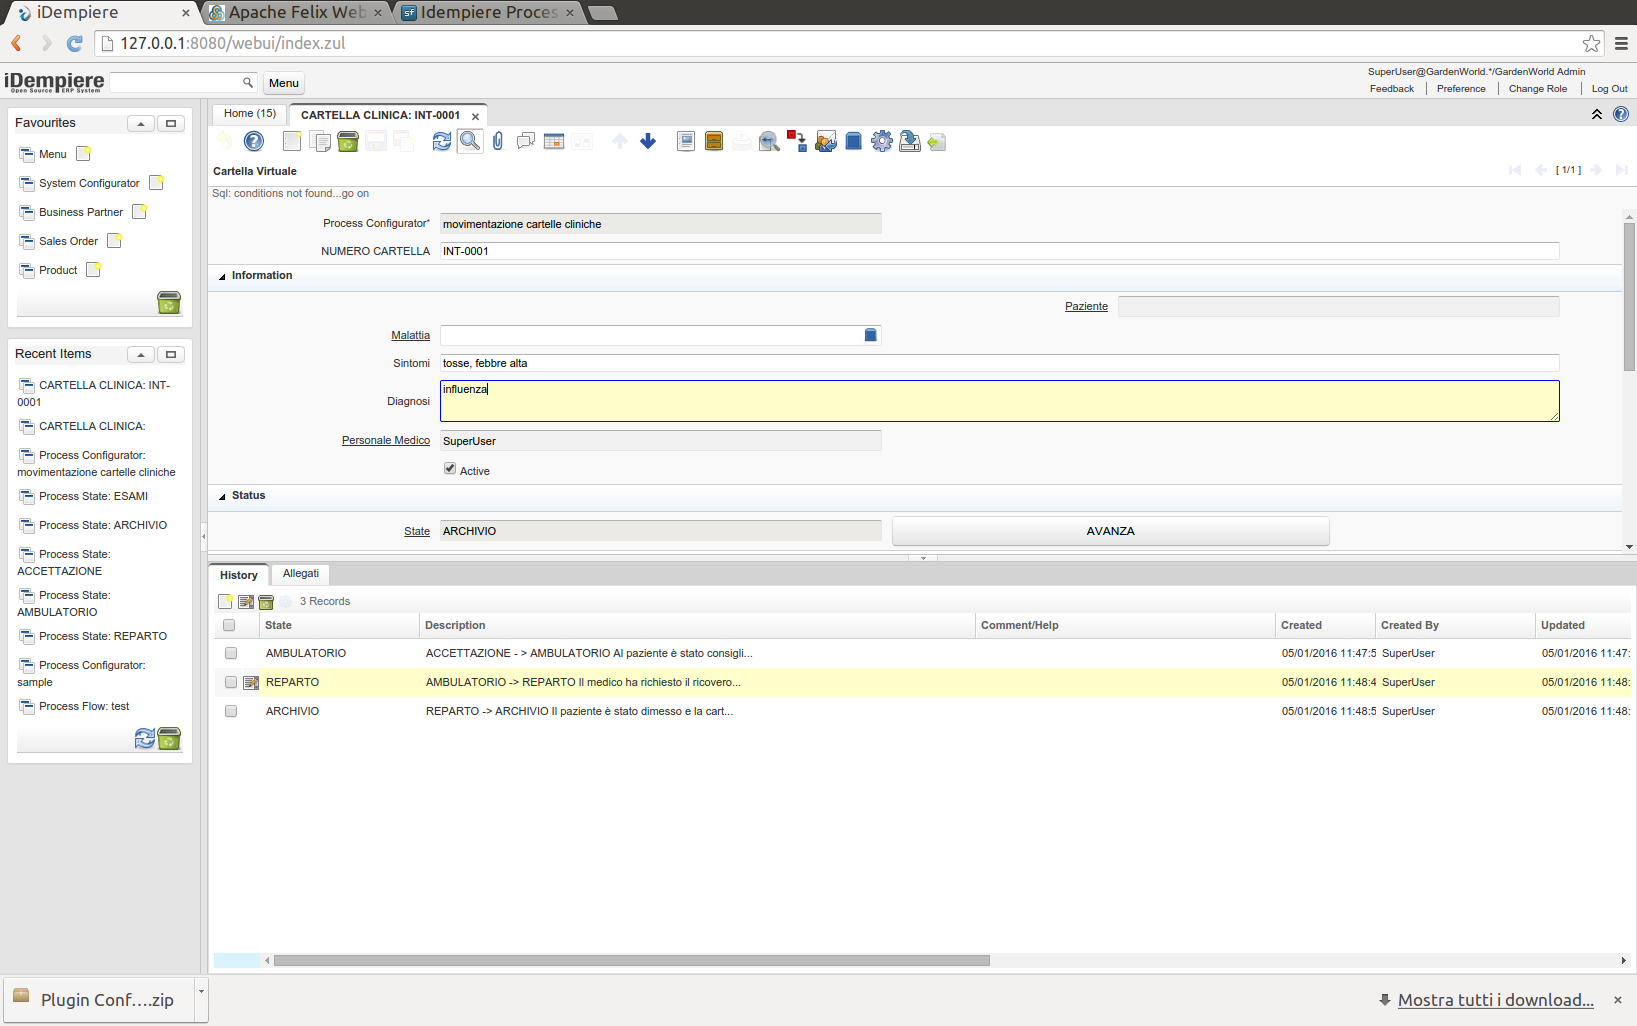
Task: Click the Export icon in the toolbar
Action: 909,141
